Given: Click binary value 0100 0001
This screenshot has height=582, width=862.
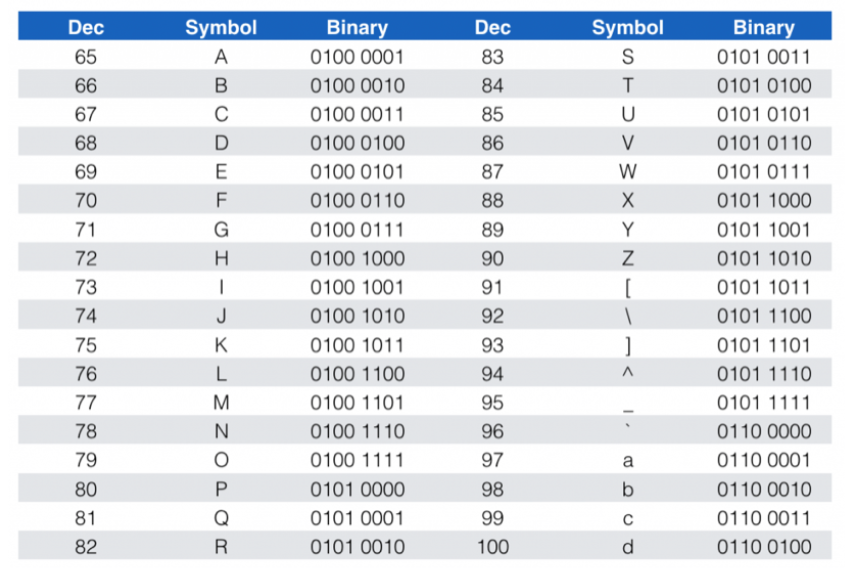Looking at the screenshot, I should [x=357, y=57].
